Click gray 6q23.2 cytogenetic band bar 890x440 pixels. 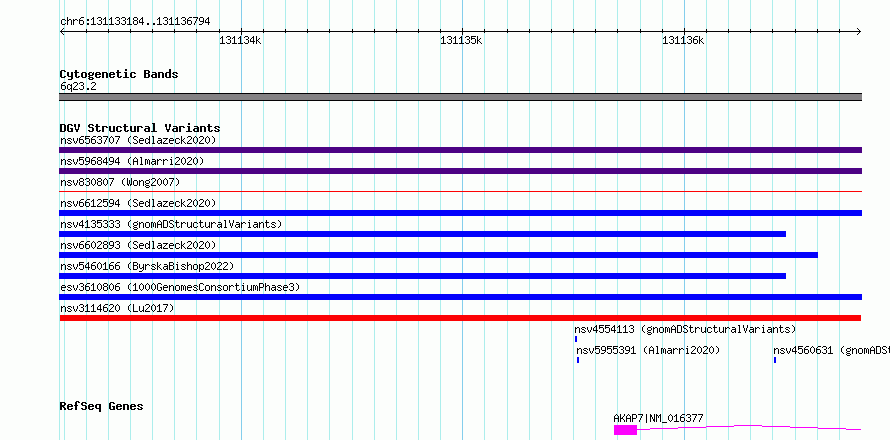coord(460,97)
